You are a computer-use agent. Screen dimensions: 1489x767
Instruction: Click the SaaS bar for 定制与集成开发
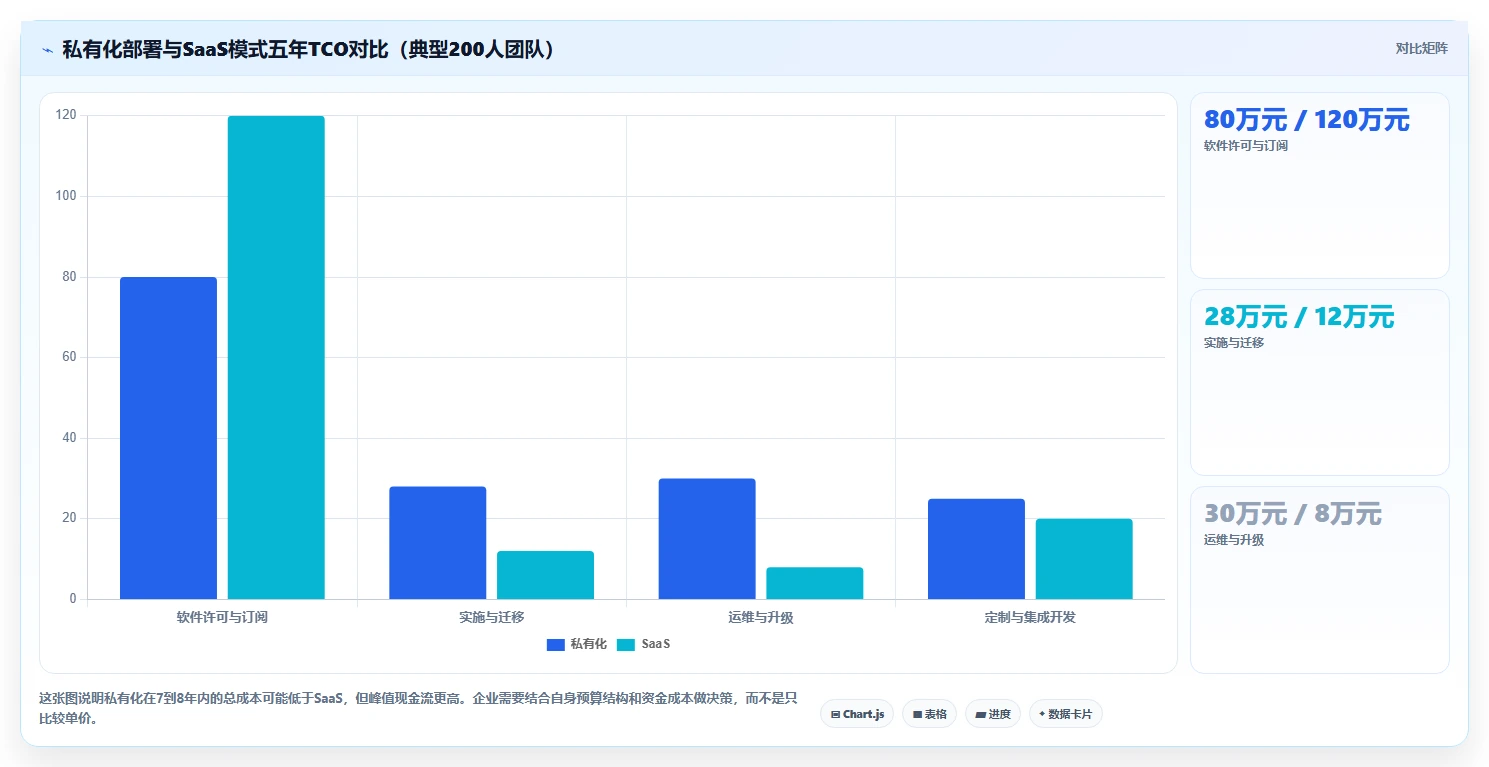pyautogui.click(x=1084, y=559)
